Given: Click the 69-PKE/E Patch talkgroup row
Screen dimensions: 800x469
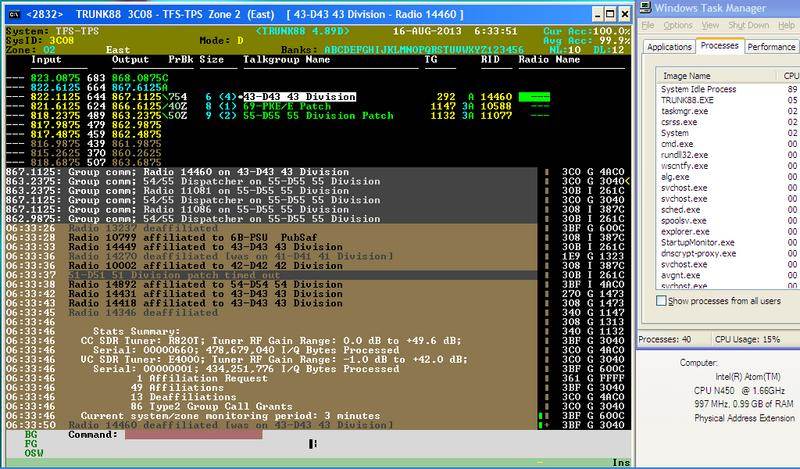Looking at the screenshot, I should (287, 106).
